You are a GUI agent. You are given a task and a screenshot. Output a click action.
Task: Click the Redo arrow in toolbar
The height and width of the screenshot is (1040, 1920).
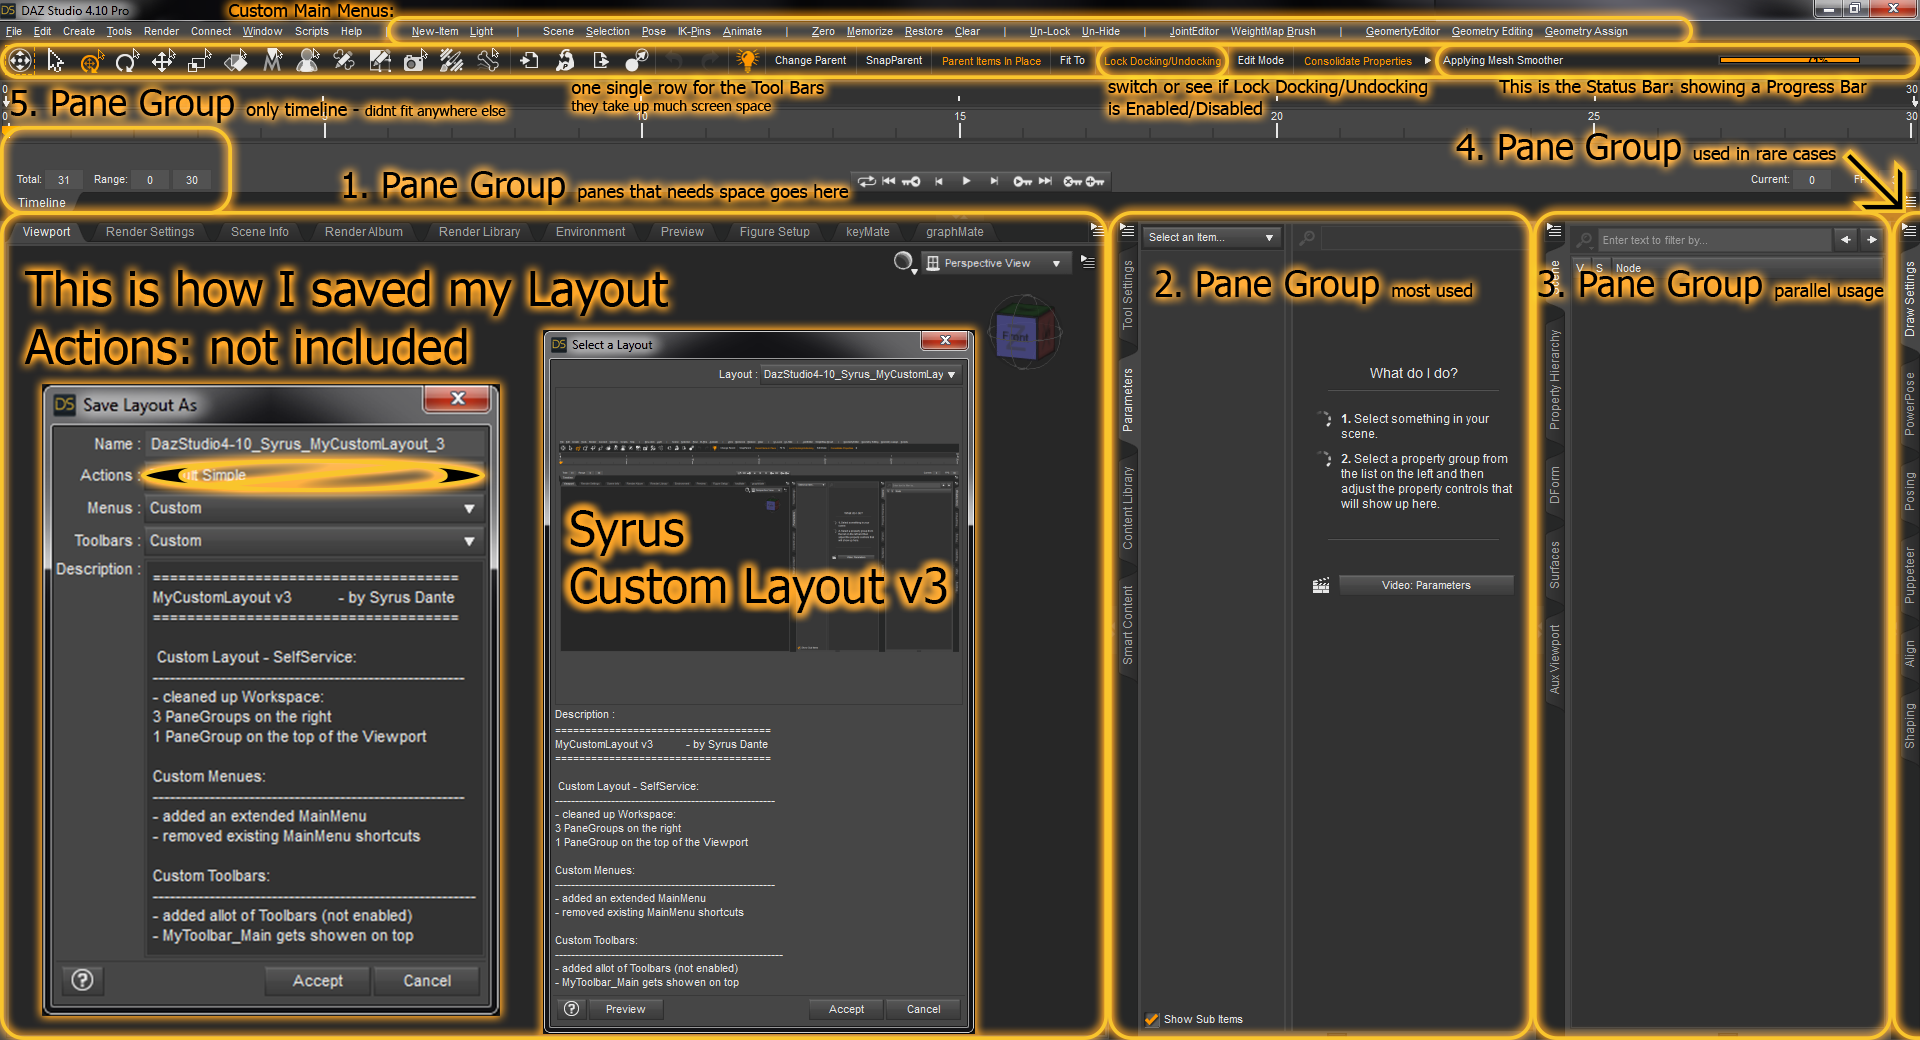[710, 61]
